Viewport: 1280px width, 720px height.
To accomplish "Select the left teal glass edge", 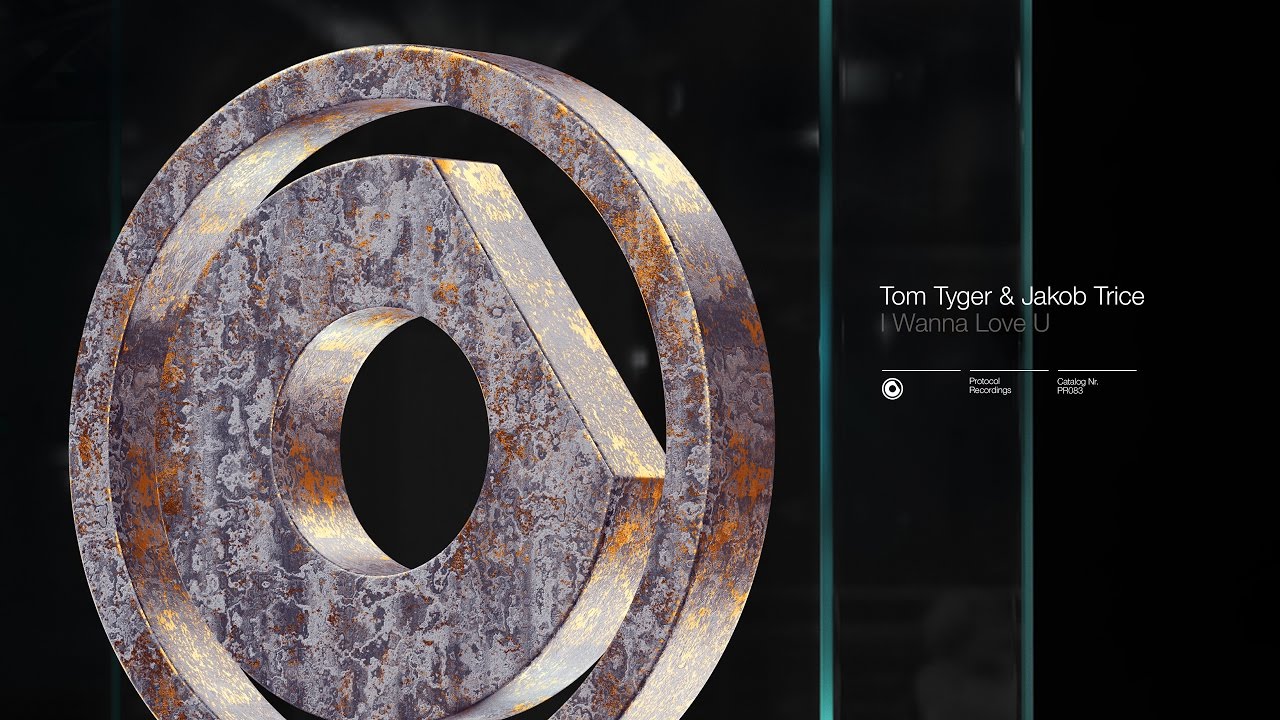I will pyautogui.click(x=826, y=360).
